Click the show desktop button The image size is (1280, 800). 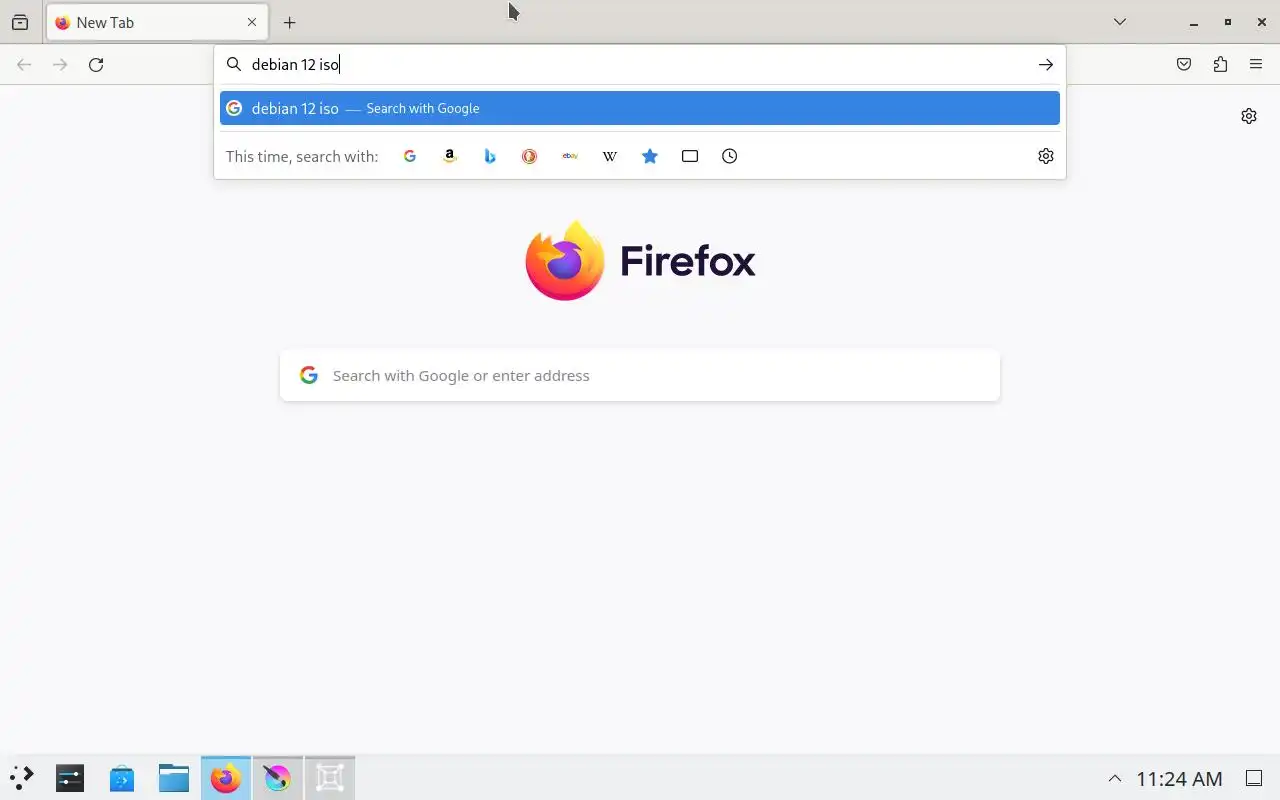pyautogui.click(x=1254, y=778)
